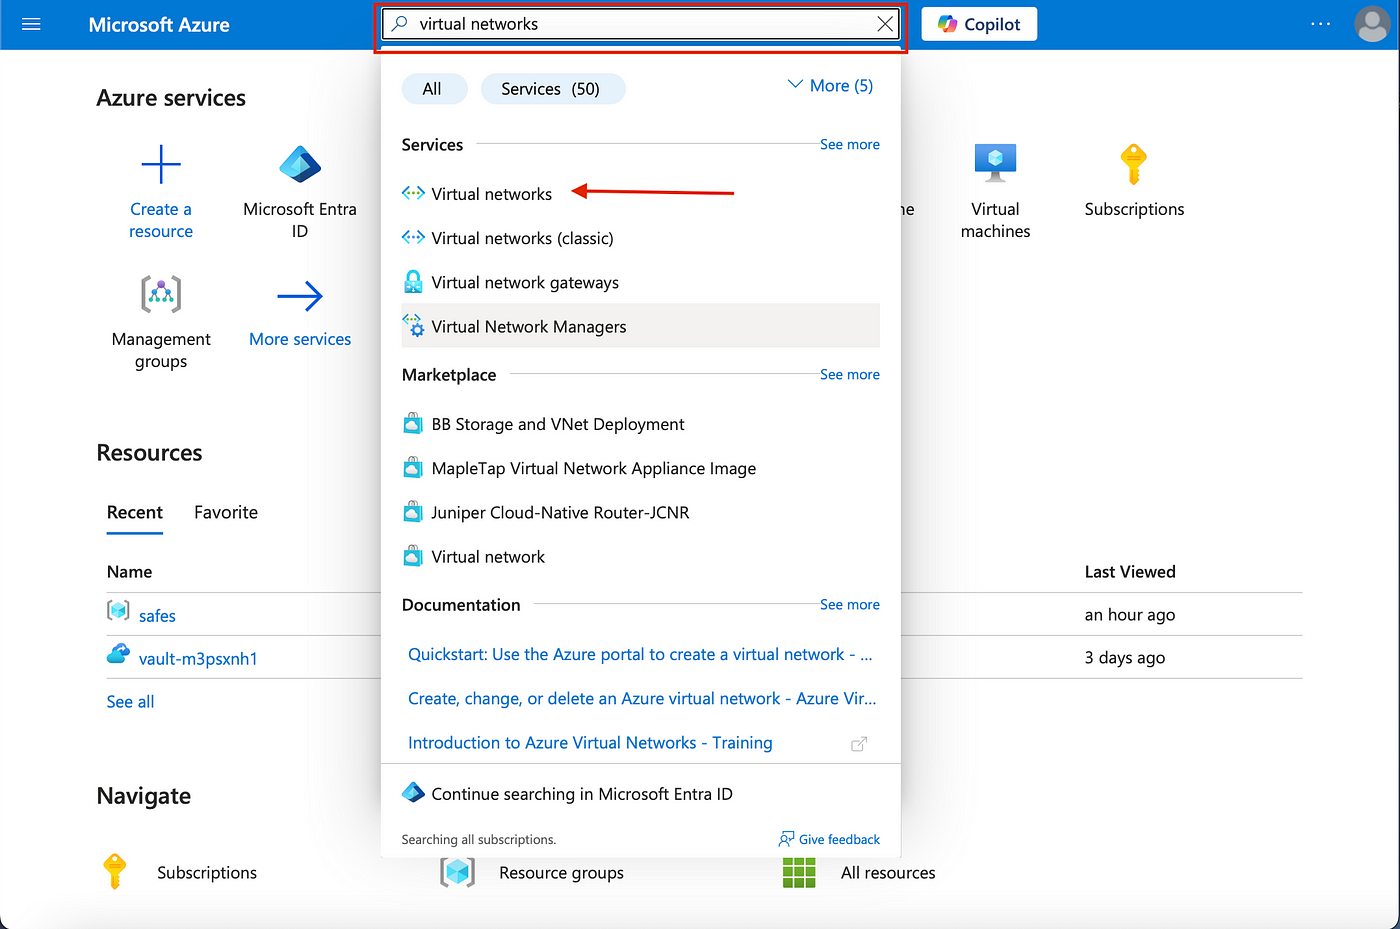Select the Virtual network gateways service icon
Screen dimensions: 1400x929
pyautogui.click(x=413, y=282)
